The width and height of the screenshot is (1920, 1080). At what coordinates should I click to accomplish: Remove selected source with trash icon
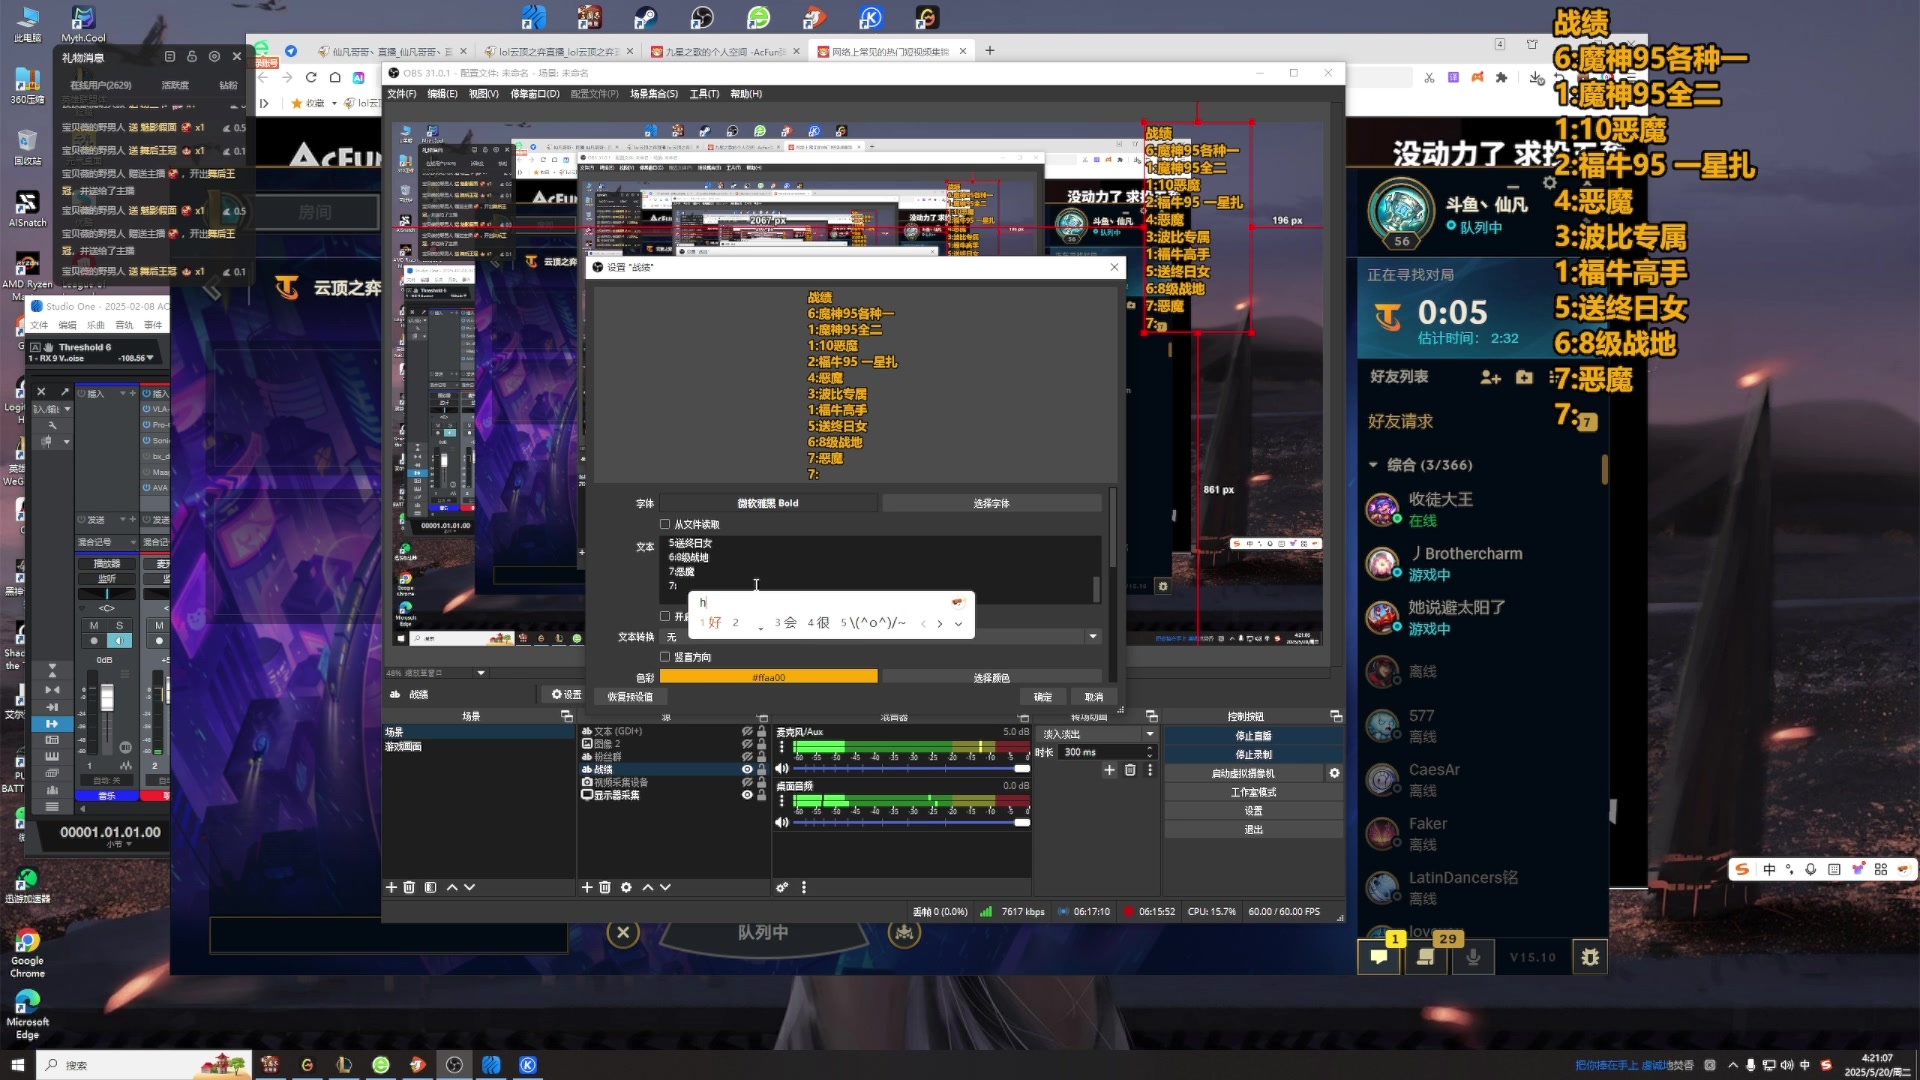pyautogui.click(x=605, y=887)
